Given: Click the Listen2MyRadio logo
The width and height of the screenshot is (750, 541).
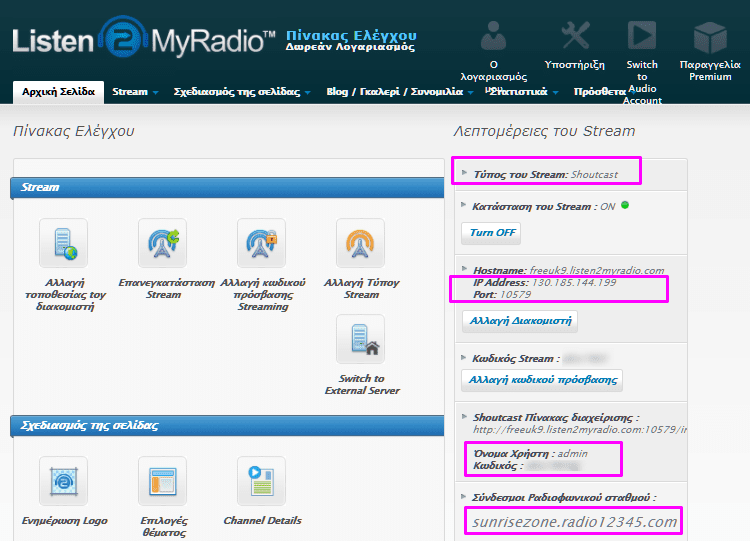Looking at the screenshot, I should pyautogui.click(x=143, y=37).
